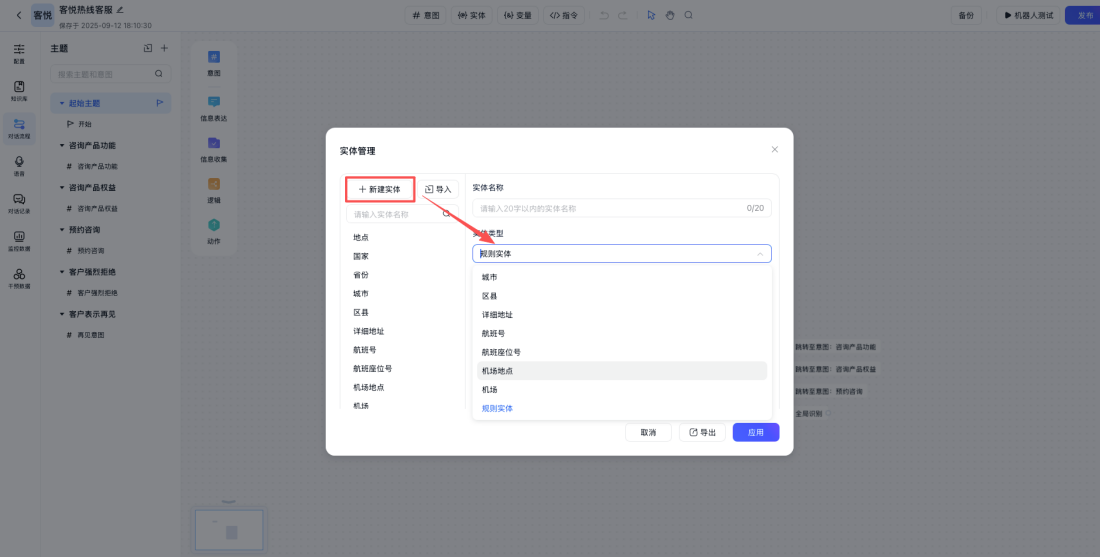The image size is (1100, 557).
Task: Open the 干预数据 sidebar section
Action: [19, 278]
